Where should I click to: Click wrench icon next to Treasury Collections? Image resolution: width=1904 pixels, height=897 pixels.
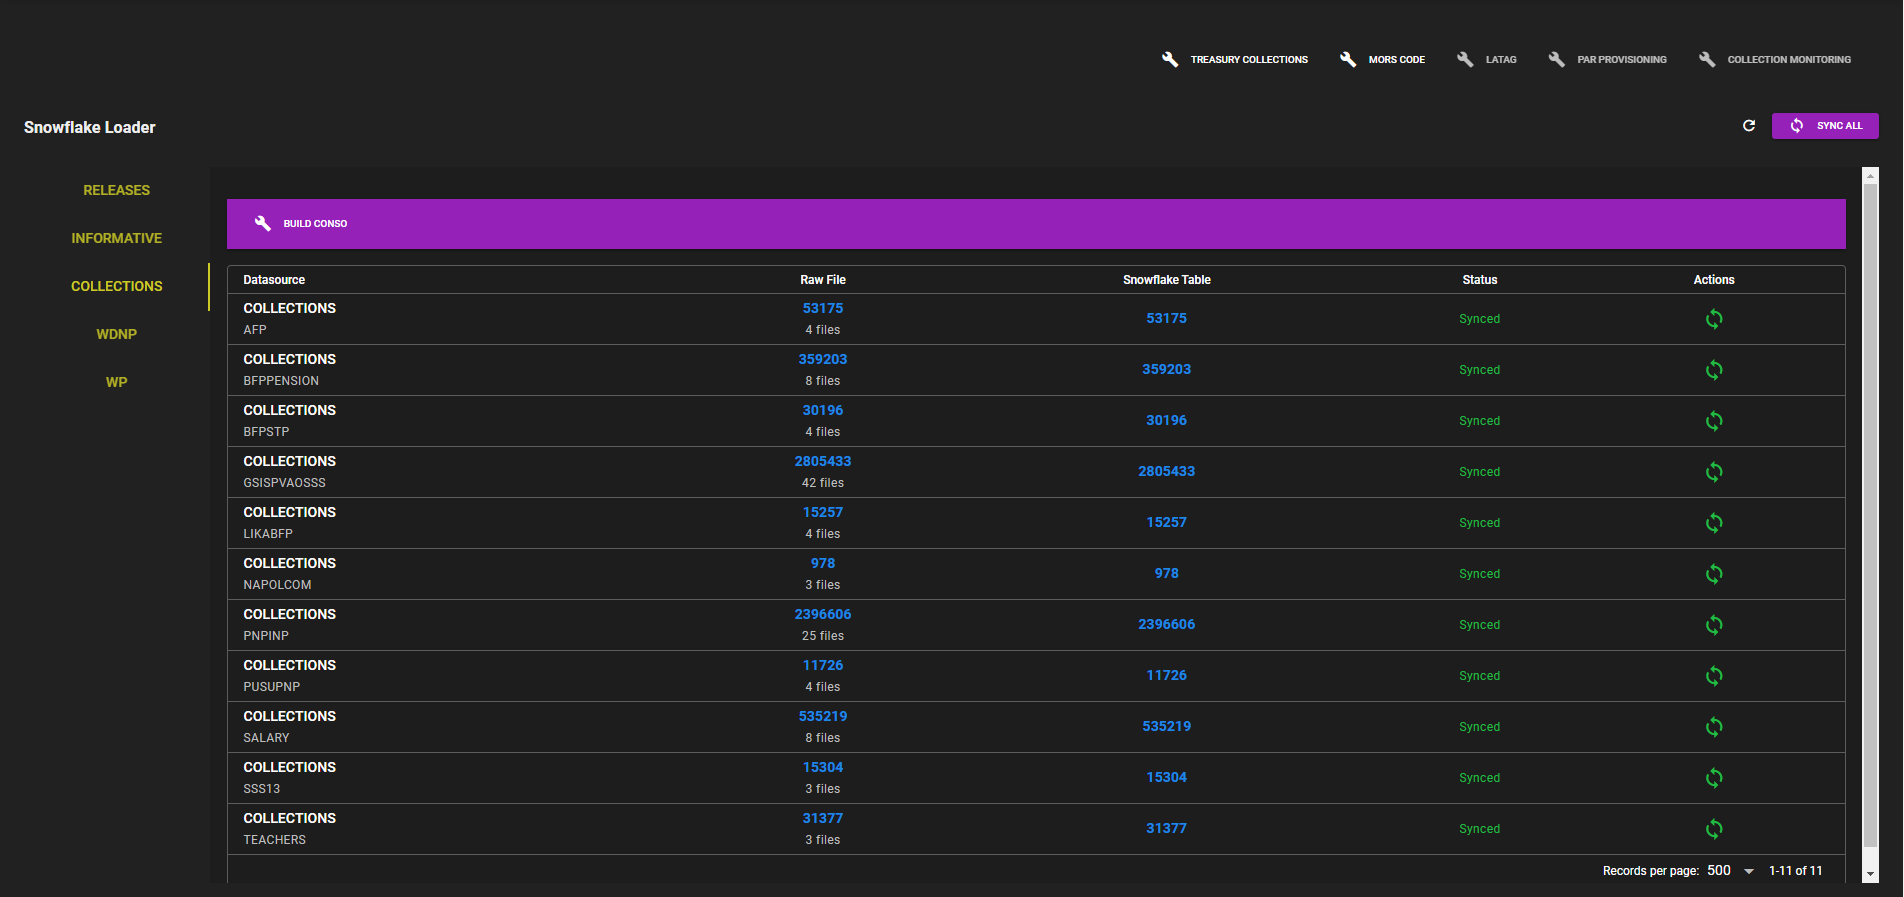[x=1170, y=59]
